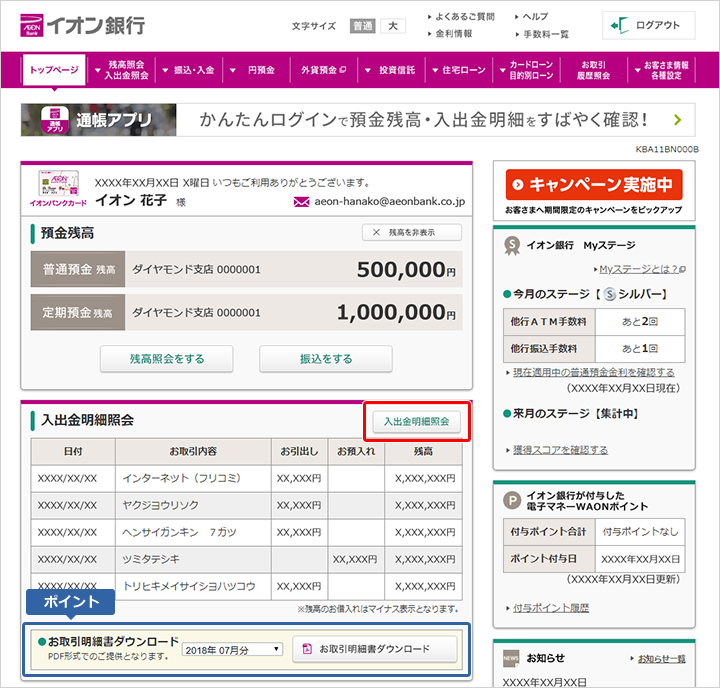Click the ヤクジヨウリソク transaction row
The height and width of the screenshot is (688, 720).
tap(247, 506)
